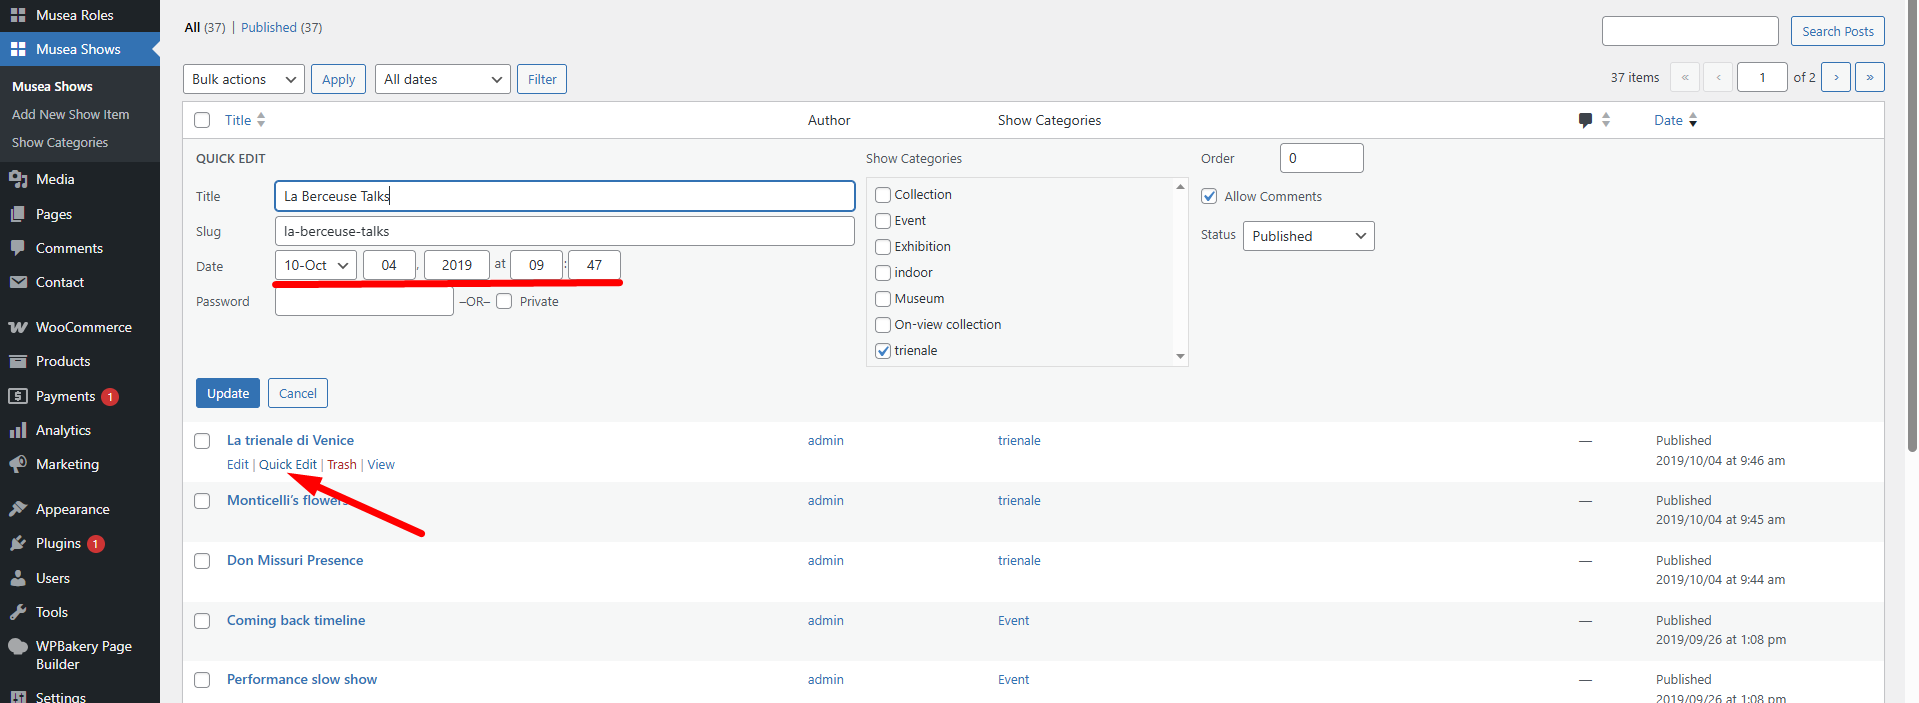The height and width of the screenshot is (703, 1919).
Task: Open the Status dropdown showing Published
Action: pyautogui.click(x=1309, y=236)
